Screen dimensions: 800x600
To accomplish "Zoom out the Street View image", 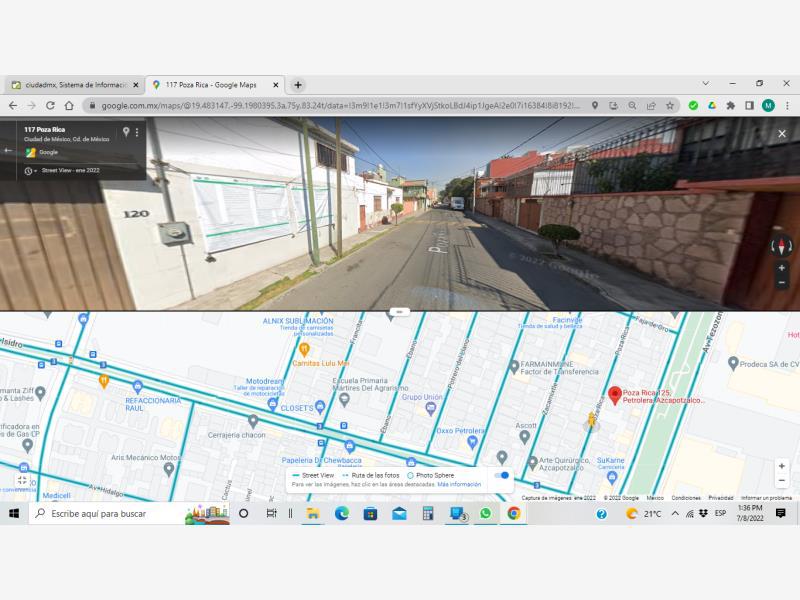I will 781,282.
